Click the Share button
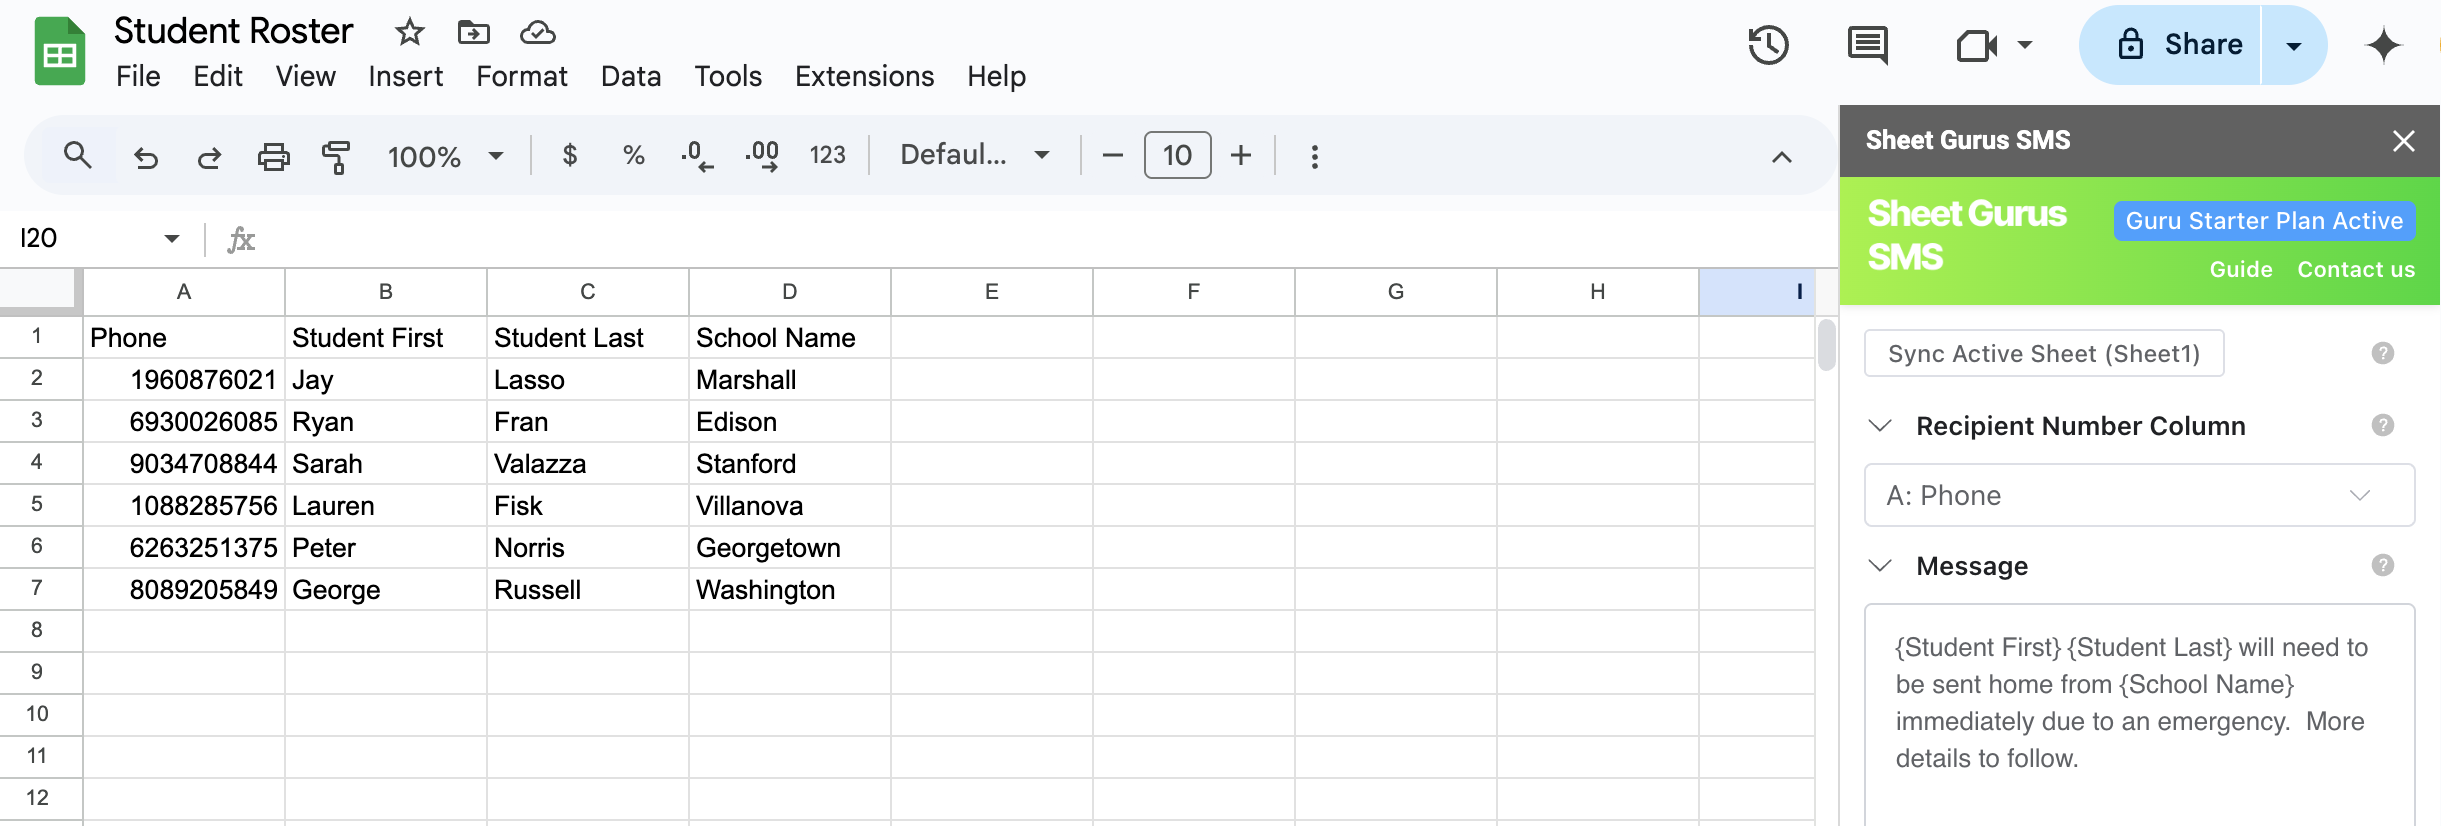 [2170, 45]
